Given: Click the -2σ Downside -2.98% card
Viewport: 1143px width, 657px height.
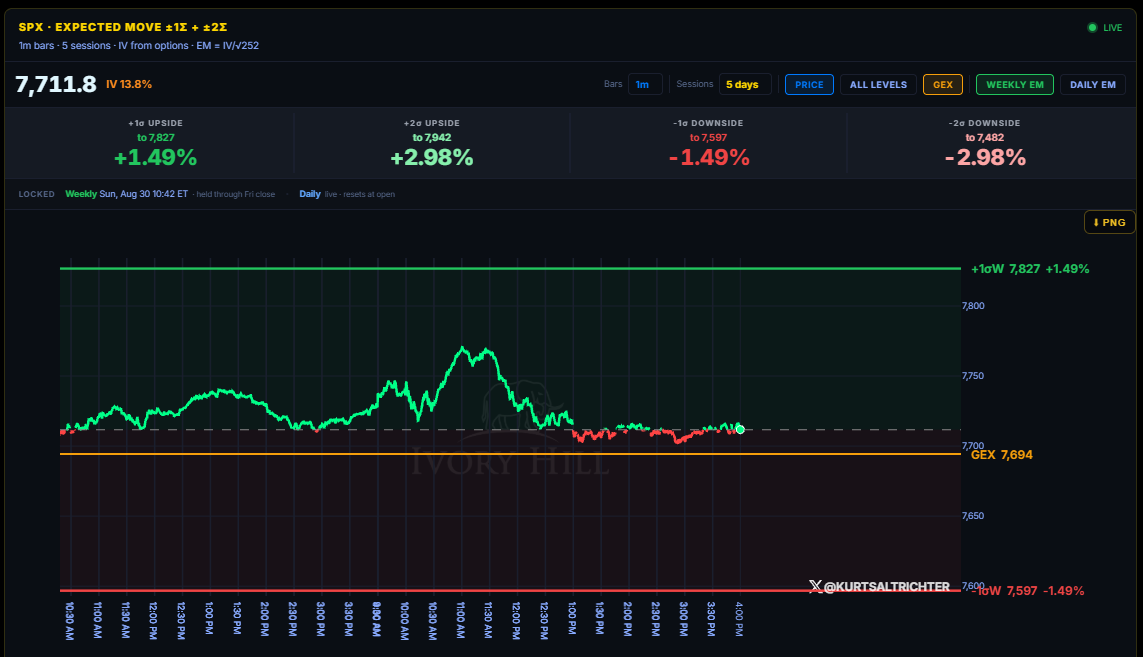Looking at the screenshot, I should (985, 144).
